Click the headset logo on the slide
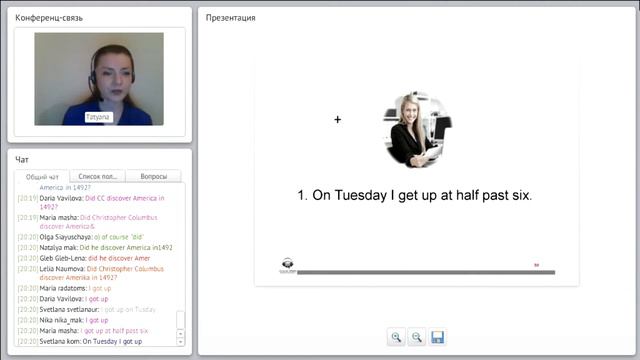Screen dimensions: 640x360 (x=288, y=265)
